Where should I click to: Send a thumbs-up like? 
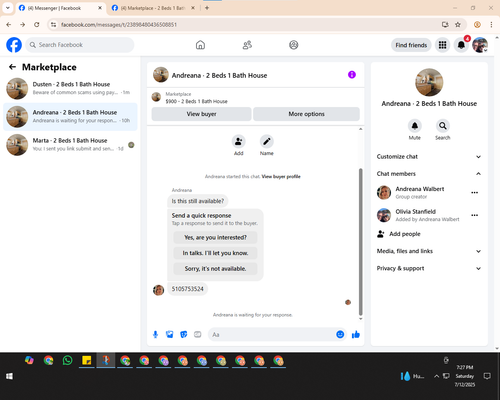pyautogui.click(x=356, y=334)
